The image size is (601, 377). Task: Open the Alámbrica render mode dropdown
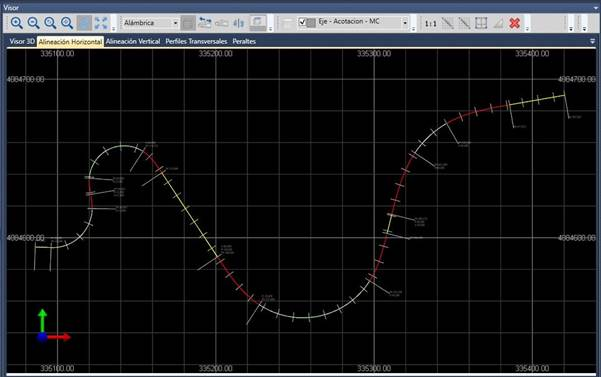coord(150,23)
